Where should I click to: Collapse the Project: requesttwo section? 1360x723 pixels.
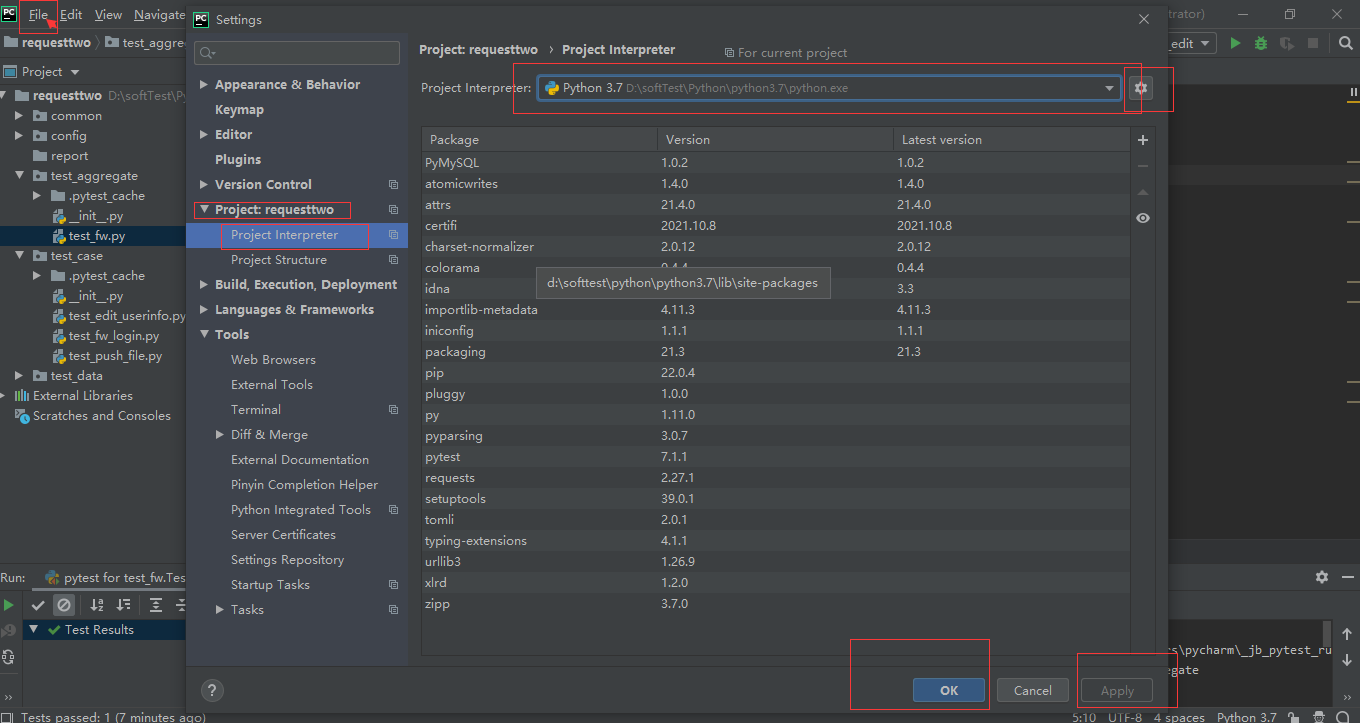[x=204, y=210]
